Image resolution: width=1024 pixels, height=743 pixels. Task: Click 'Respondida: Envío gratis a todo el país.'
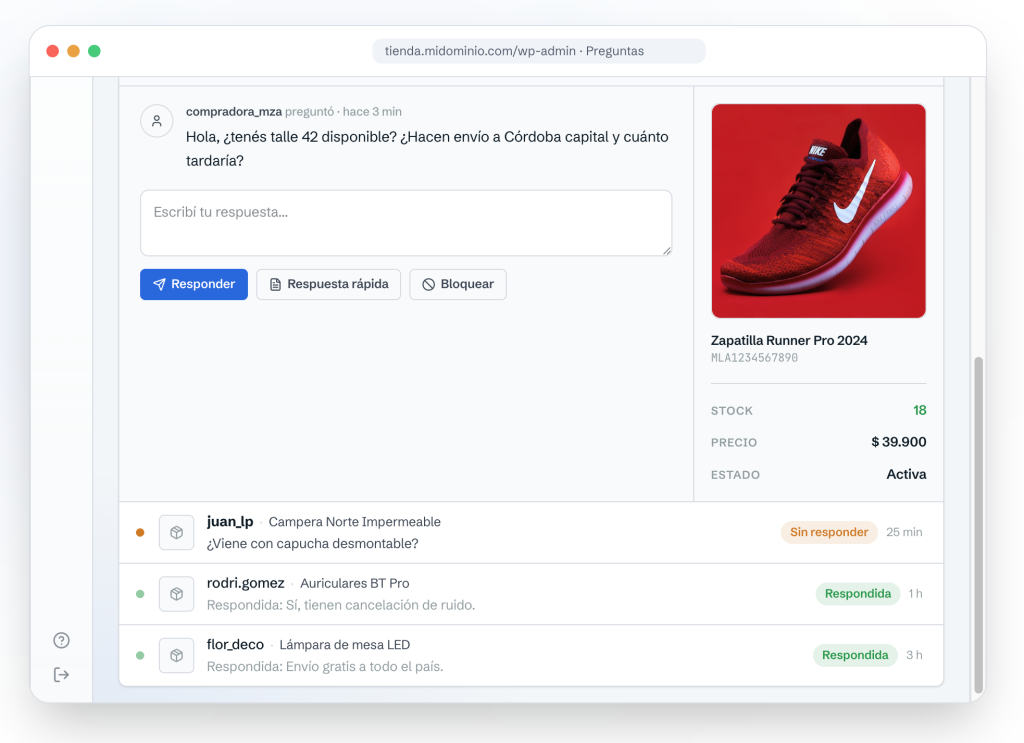coord(325,667)
